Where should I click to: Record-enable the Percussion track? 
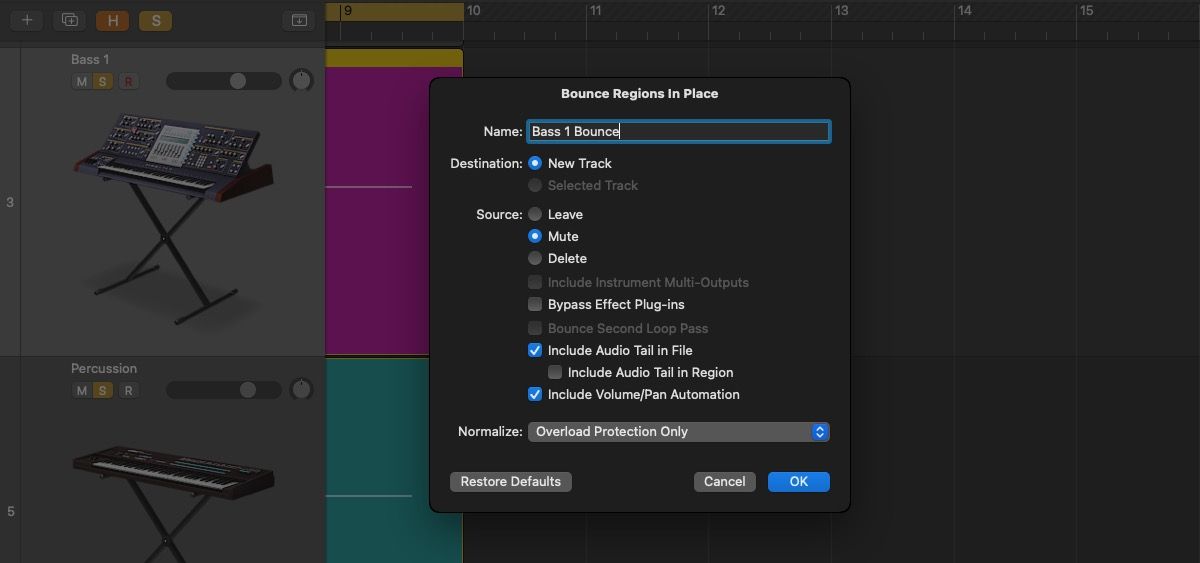pyautogui.click(x=128, y=391)
